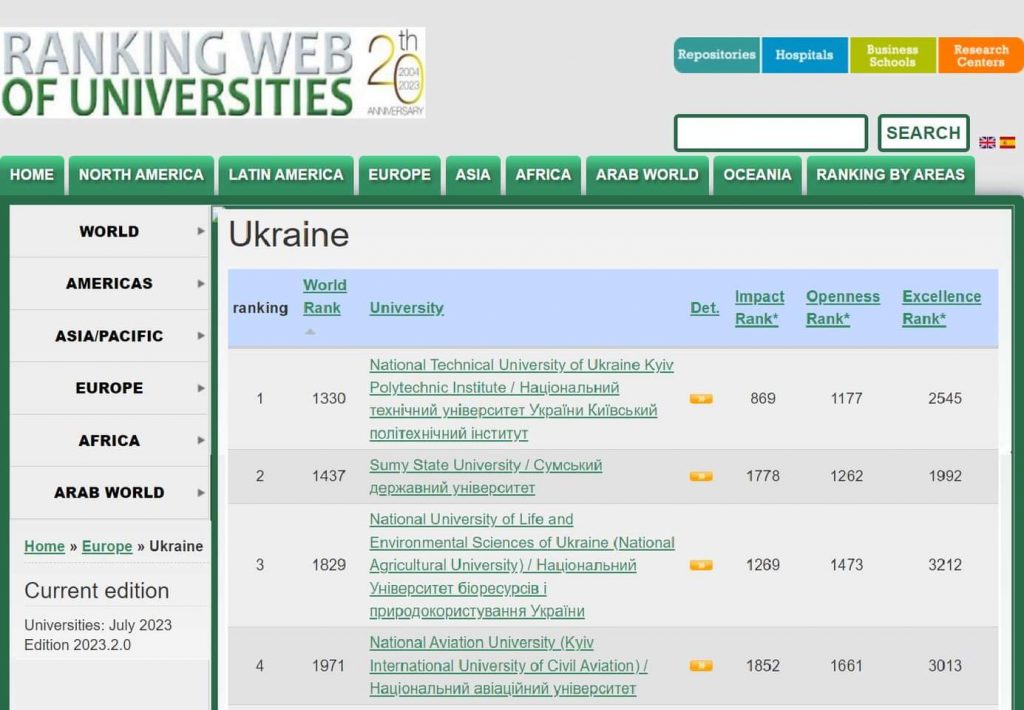Open National Technical University of Ukraine link
This screenshot has height=710, width=1024.
pyautogui.click(x=521, y=398)
